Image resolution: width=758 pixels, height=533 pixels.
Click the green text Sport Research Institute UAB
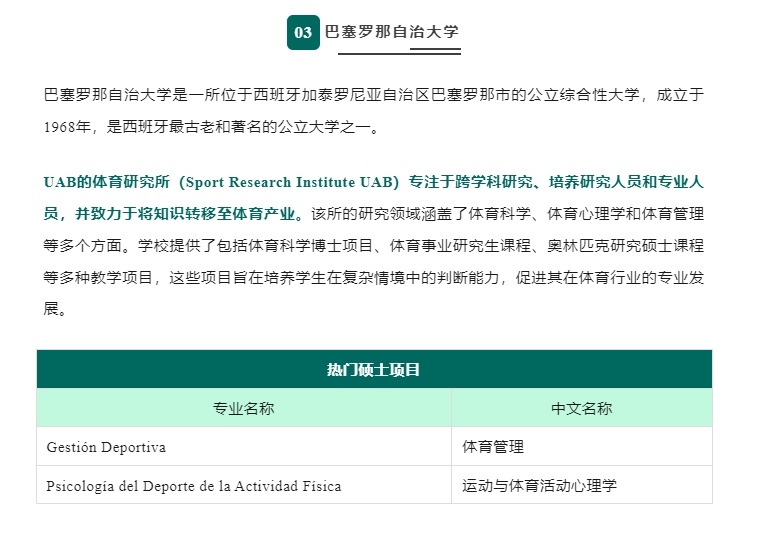(292, 182)
